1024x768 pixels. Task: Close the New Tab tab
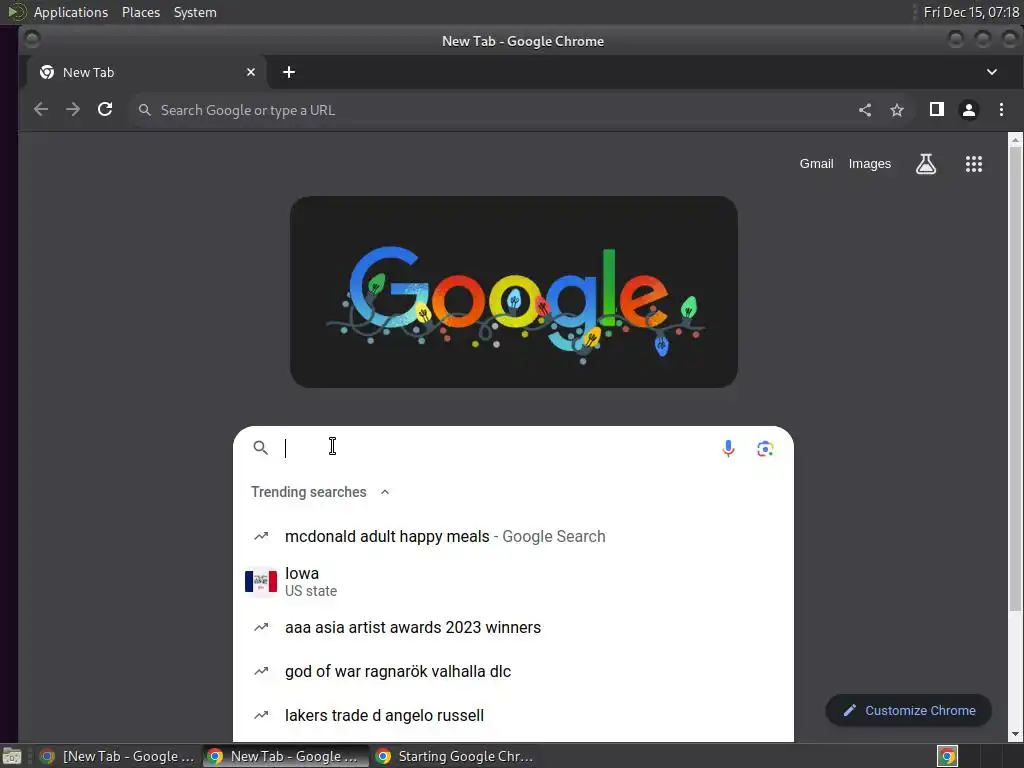(x=251, y=72)
